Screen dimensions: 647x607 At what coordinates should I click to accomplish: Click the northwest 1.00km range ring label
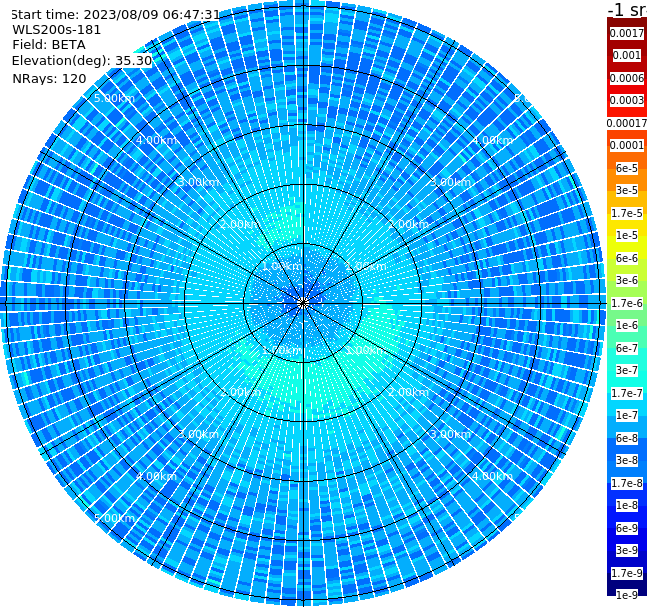282,266
